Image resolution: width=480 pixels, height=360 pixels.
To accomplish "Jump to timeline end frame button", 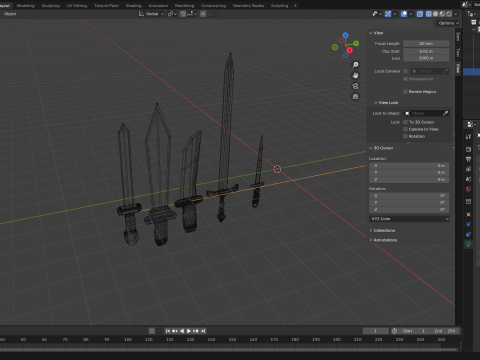I will (x=203, y=331).
